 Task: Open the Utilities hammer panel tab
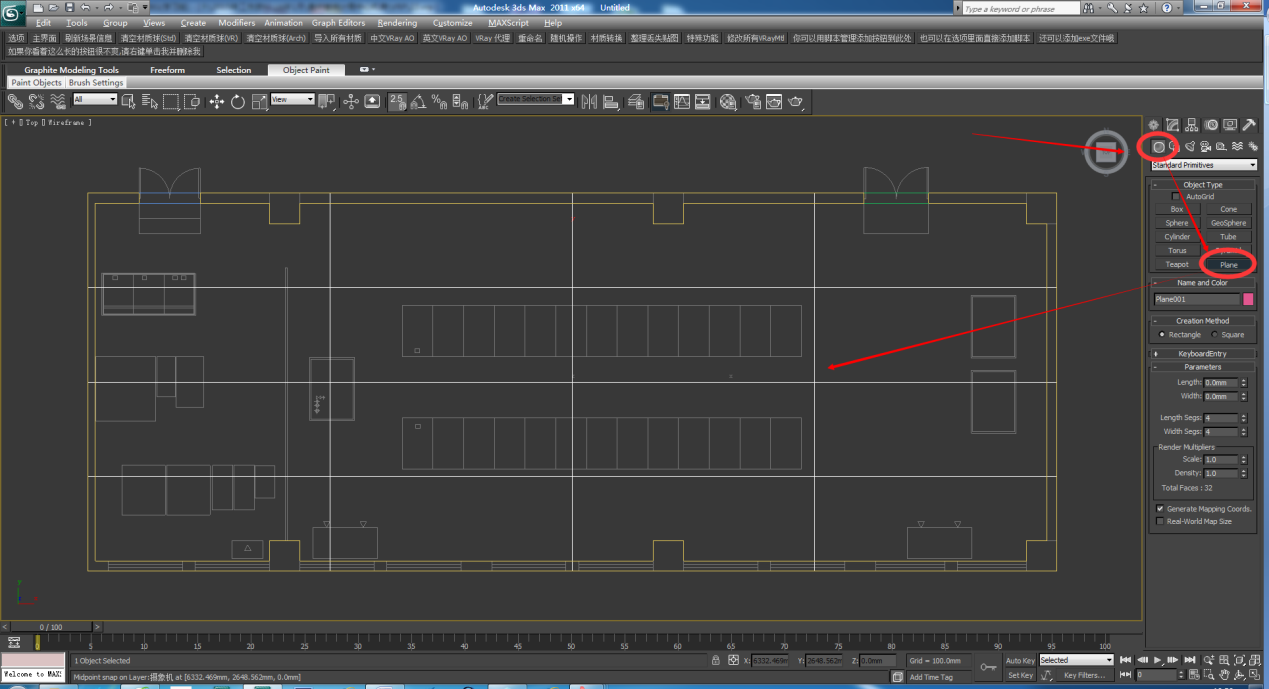1249,125
